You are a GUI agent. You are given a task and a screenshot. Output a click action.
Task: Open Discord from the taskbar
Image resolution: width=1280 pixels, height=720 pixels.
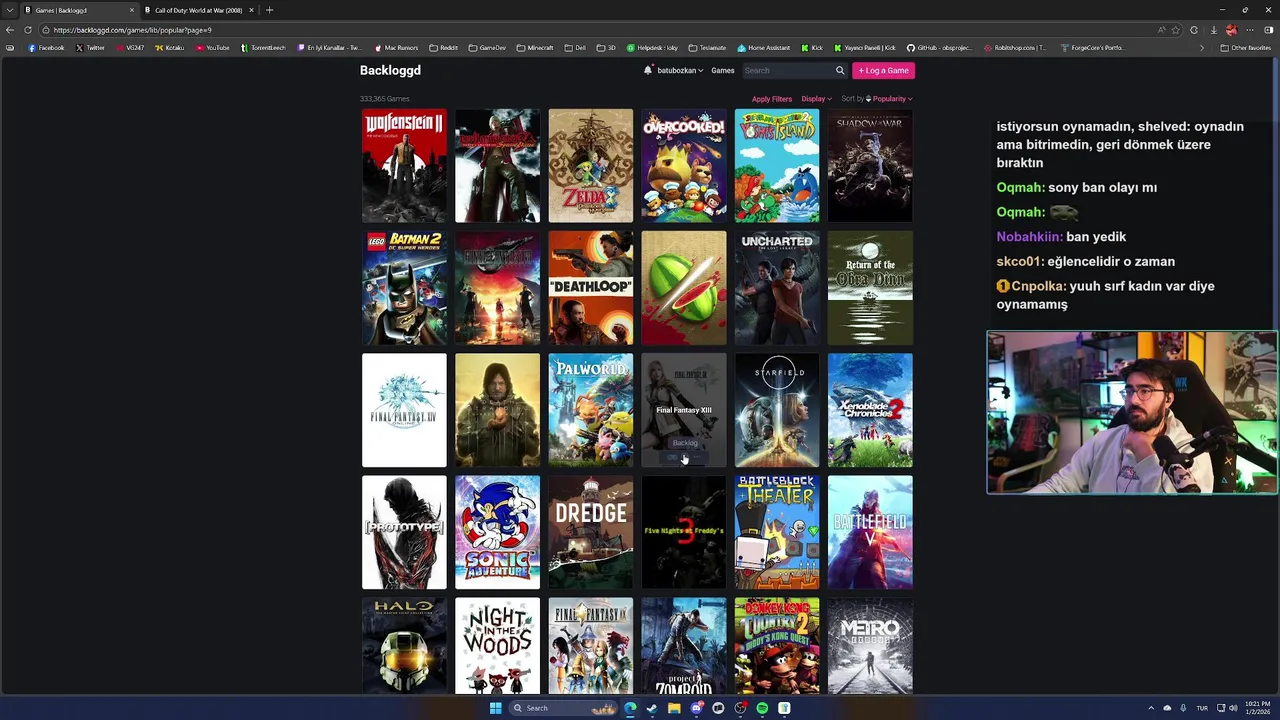click(x=696, y=708)
